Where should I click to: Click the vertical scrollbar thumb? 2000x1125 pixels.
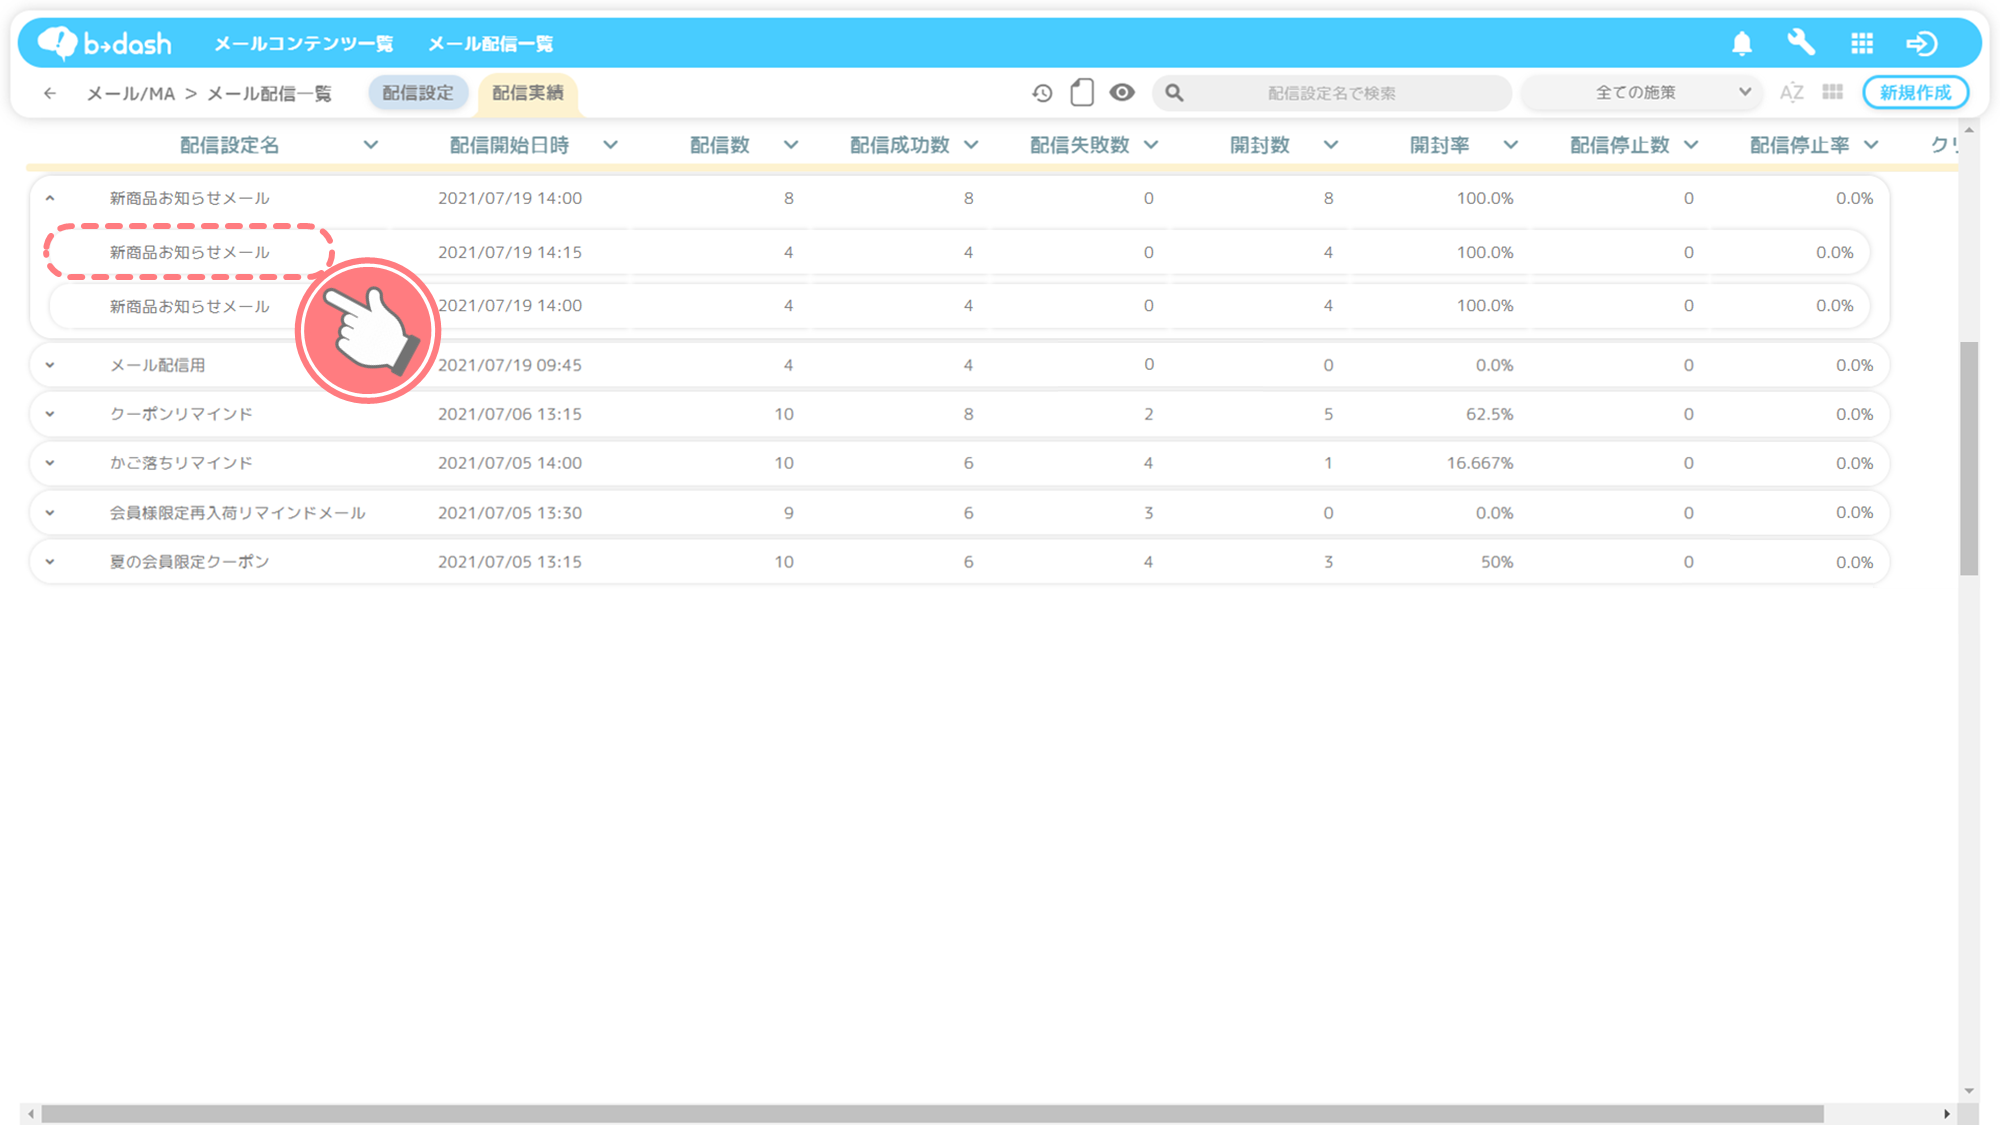click(1969, 458)
